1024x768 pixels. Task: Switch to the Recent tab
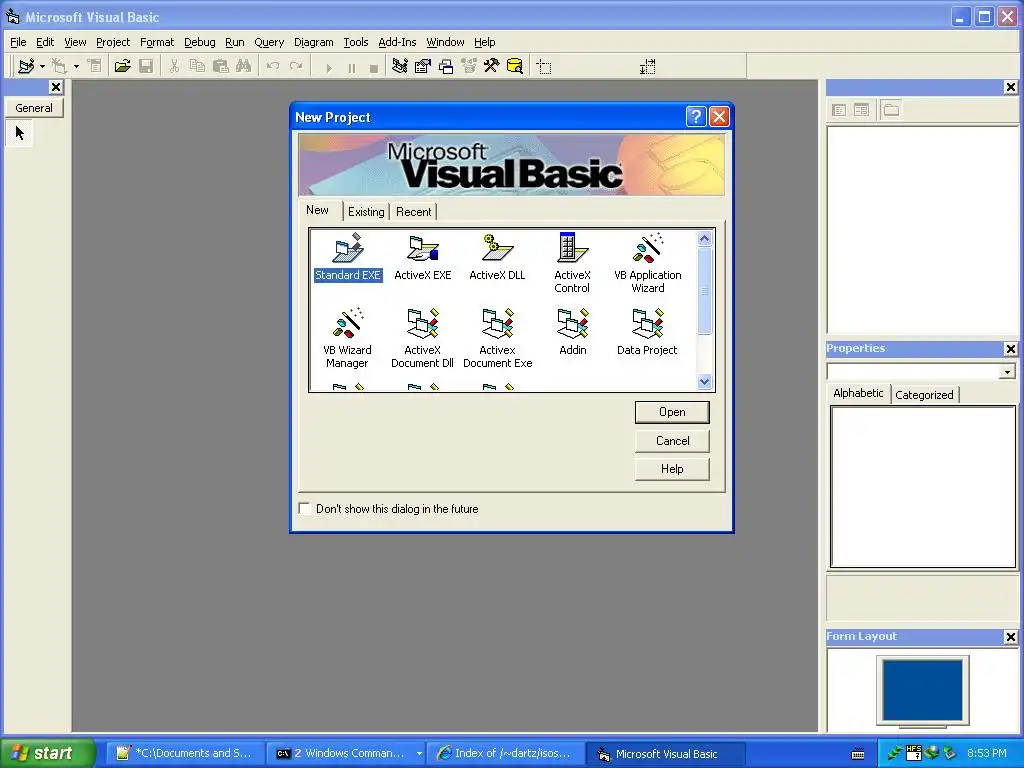pos(413,212)
